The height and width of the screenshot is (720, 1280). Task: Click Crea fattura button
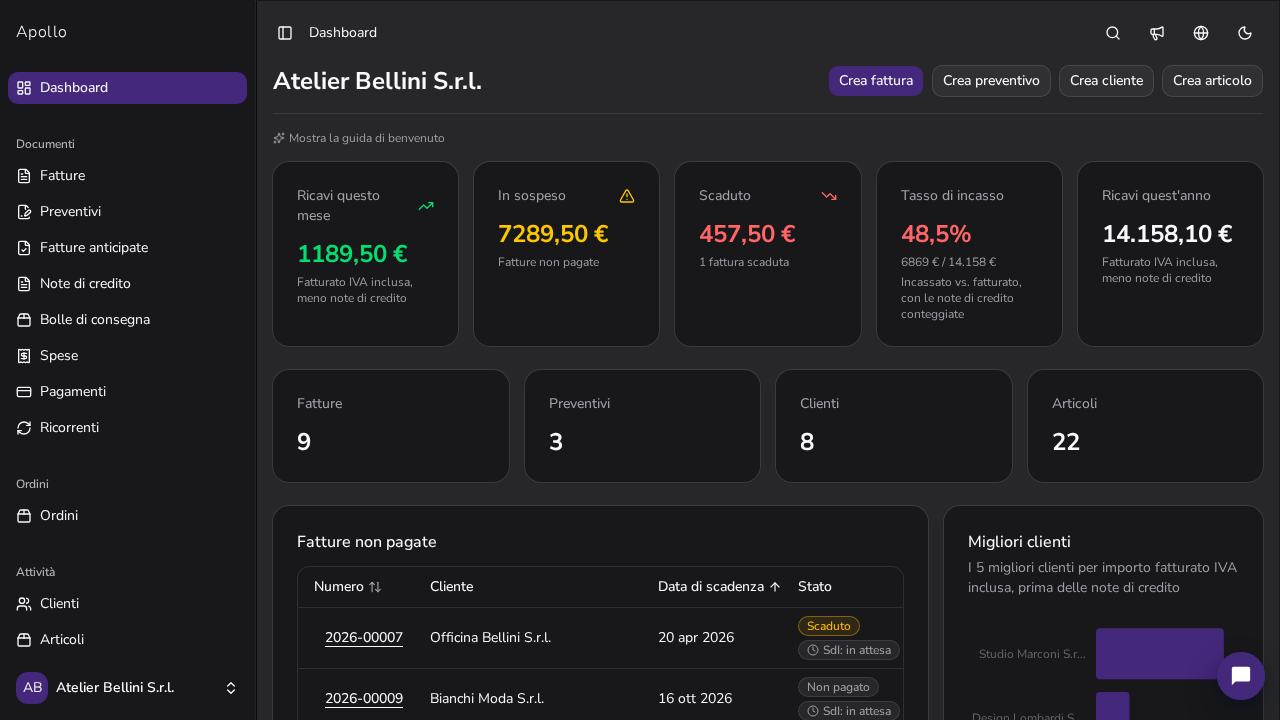(876, 81)
